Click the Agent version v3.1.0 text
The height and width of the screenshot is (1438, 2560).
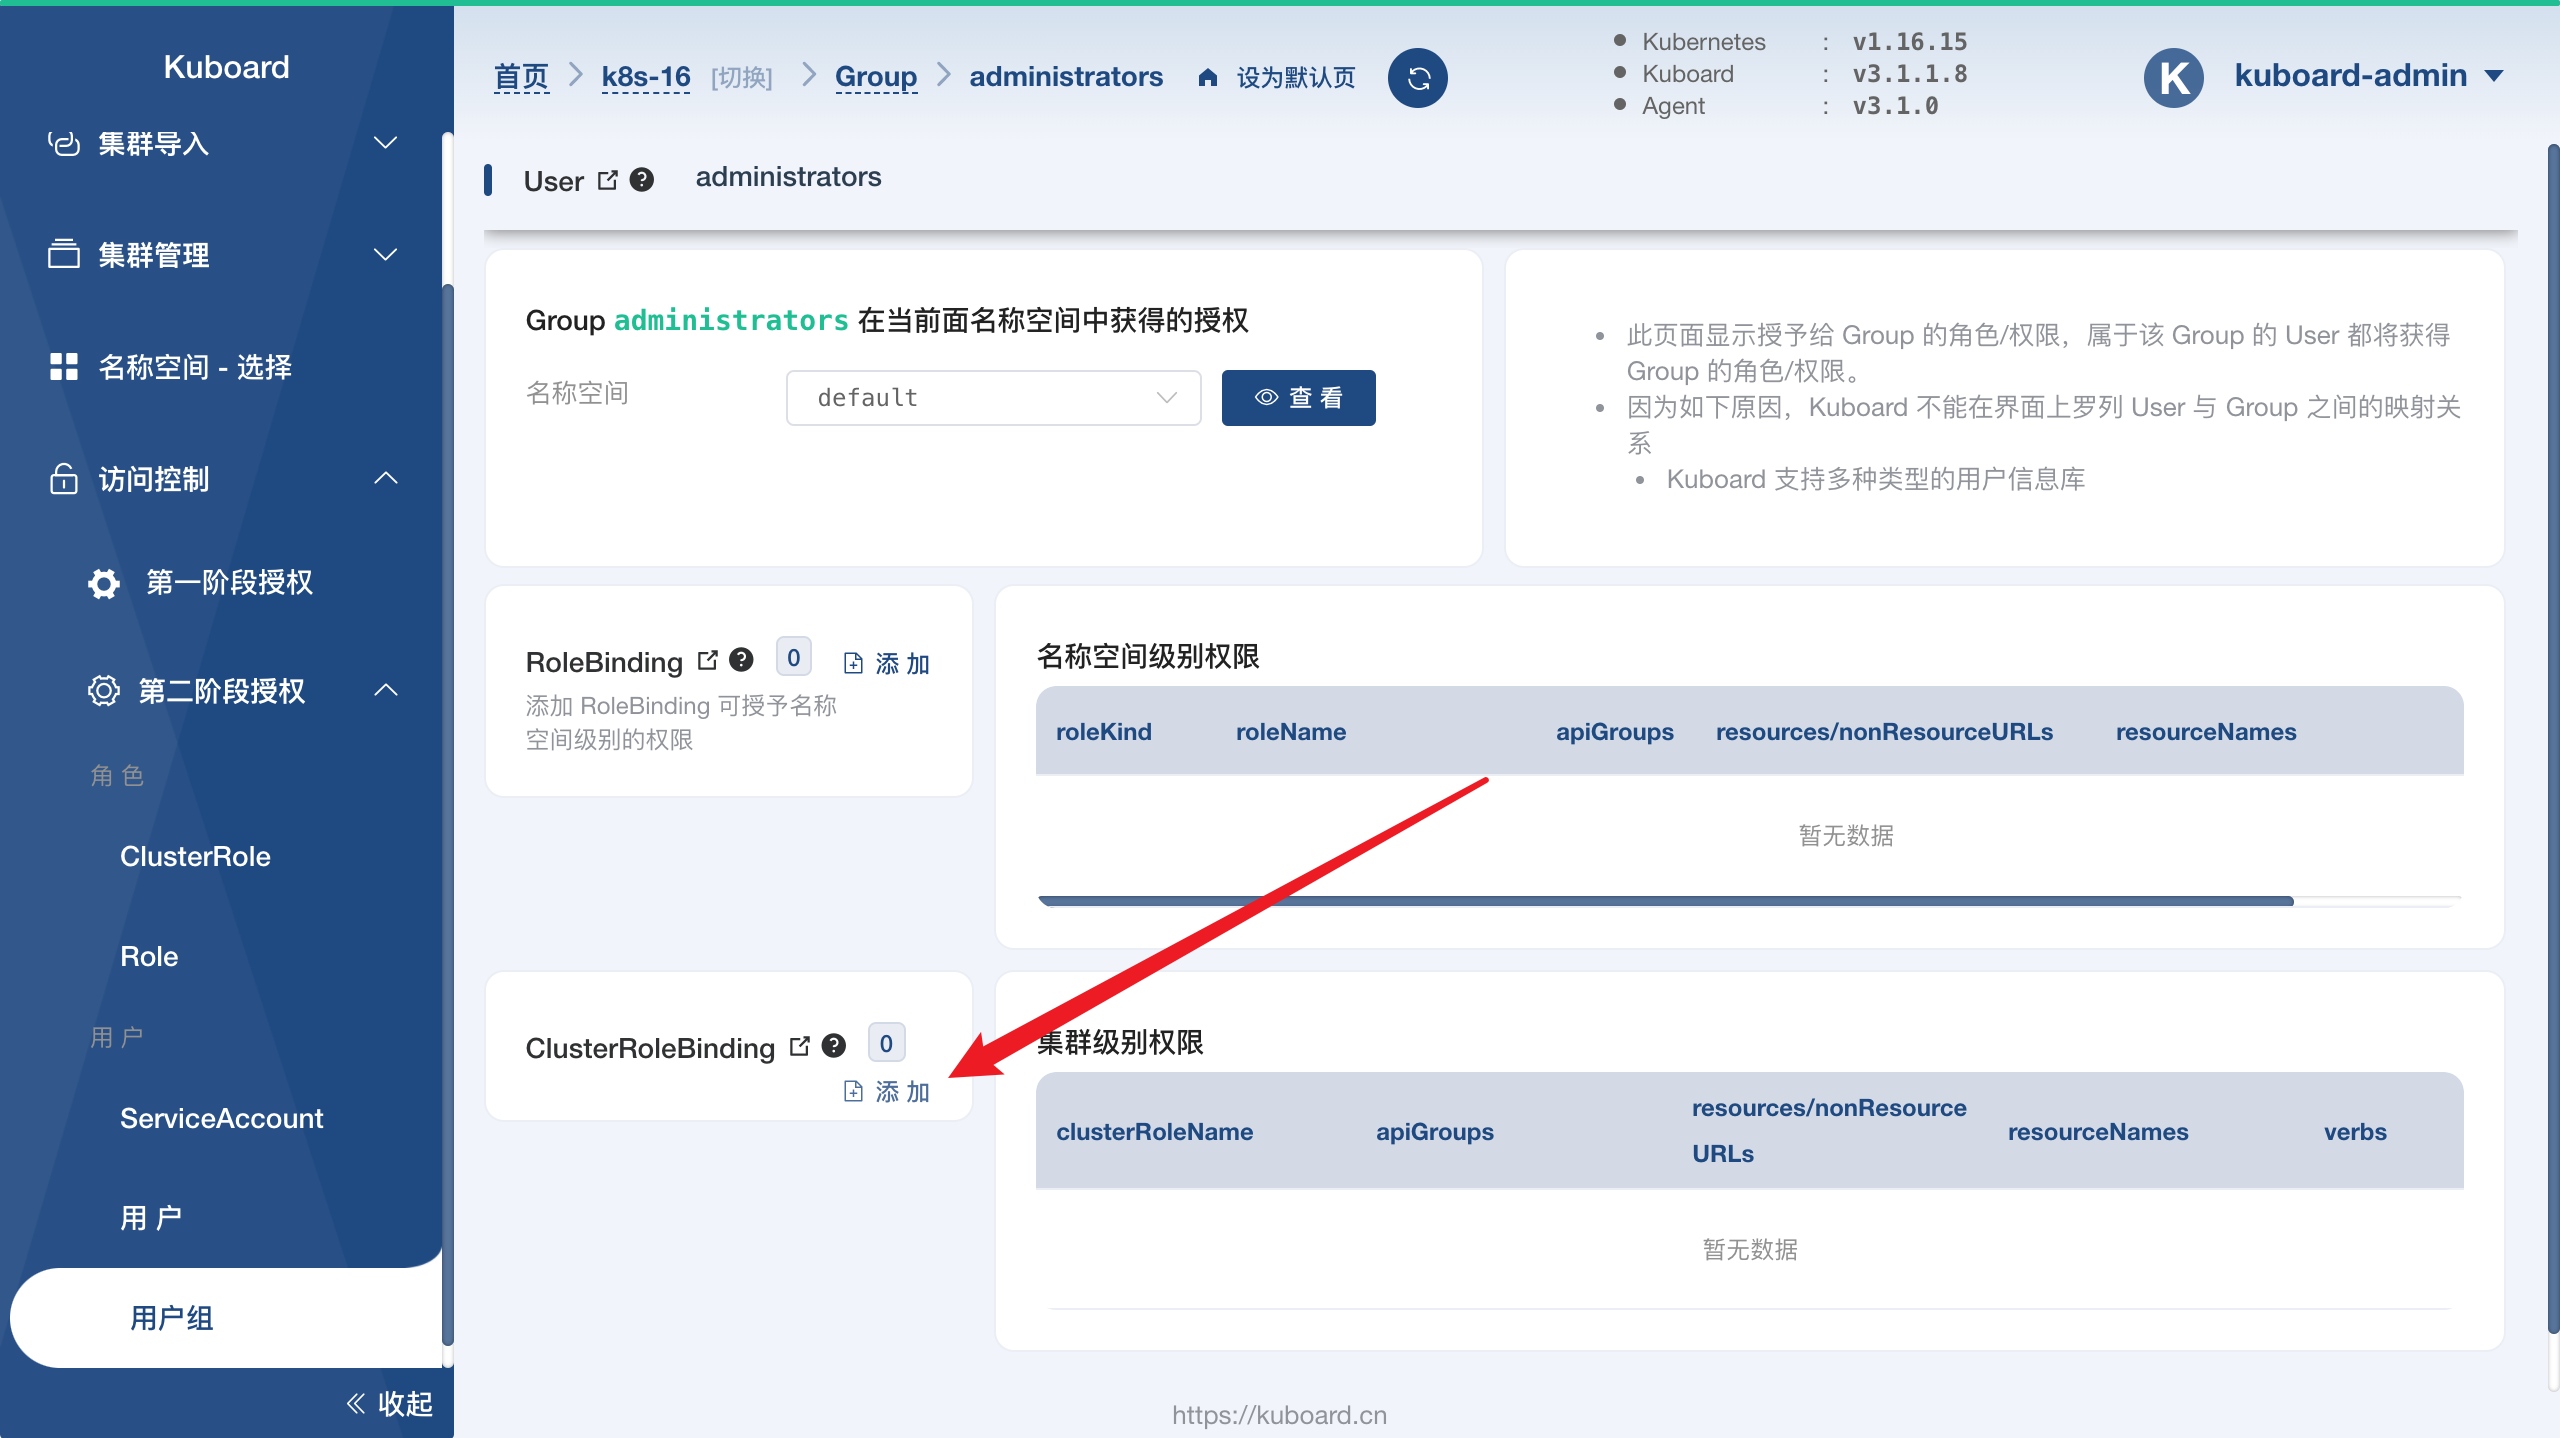[x=1895, y=106]
